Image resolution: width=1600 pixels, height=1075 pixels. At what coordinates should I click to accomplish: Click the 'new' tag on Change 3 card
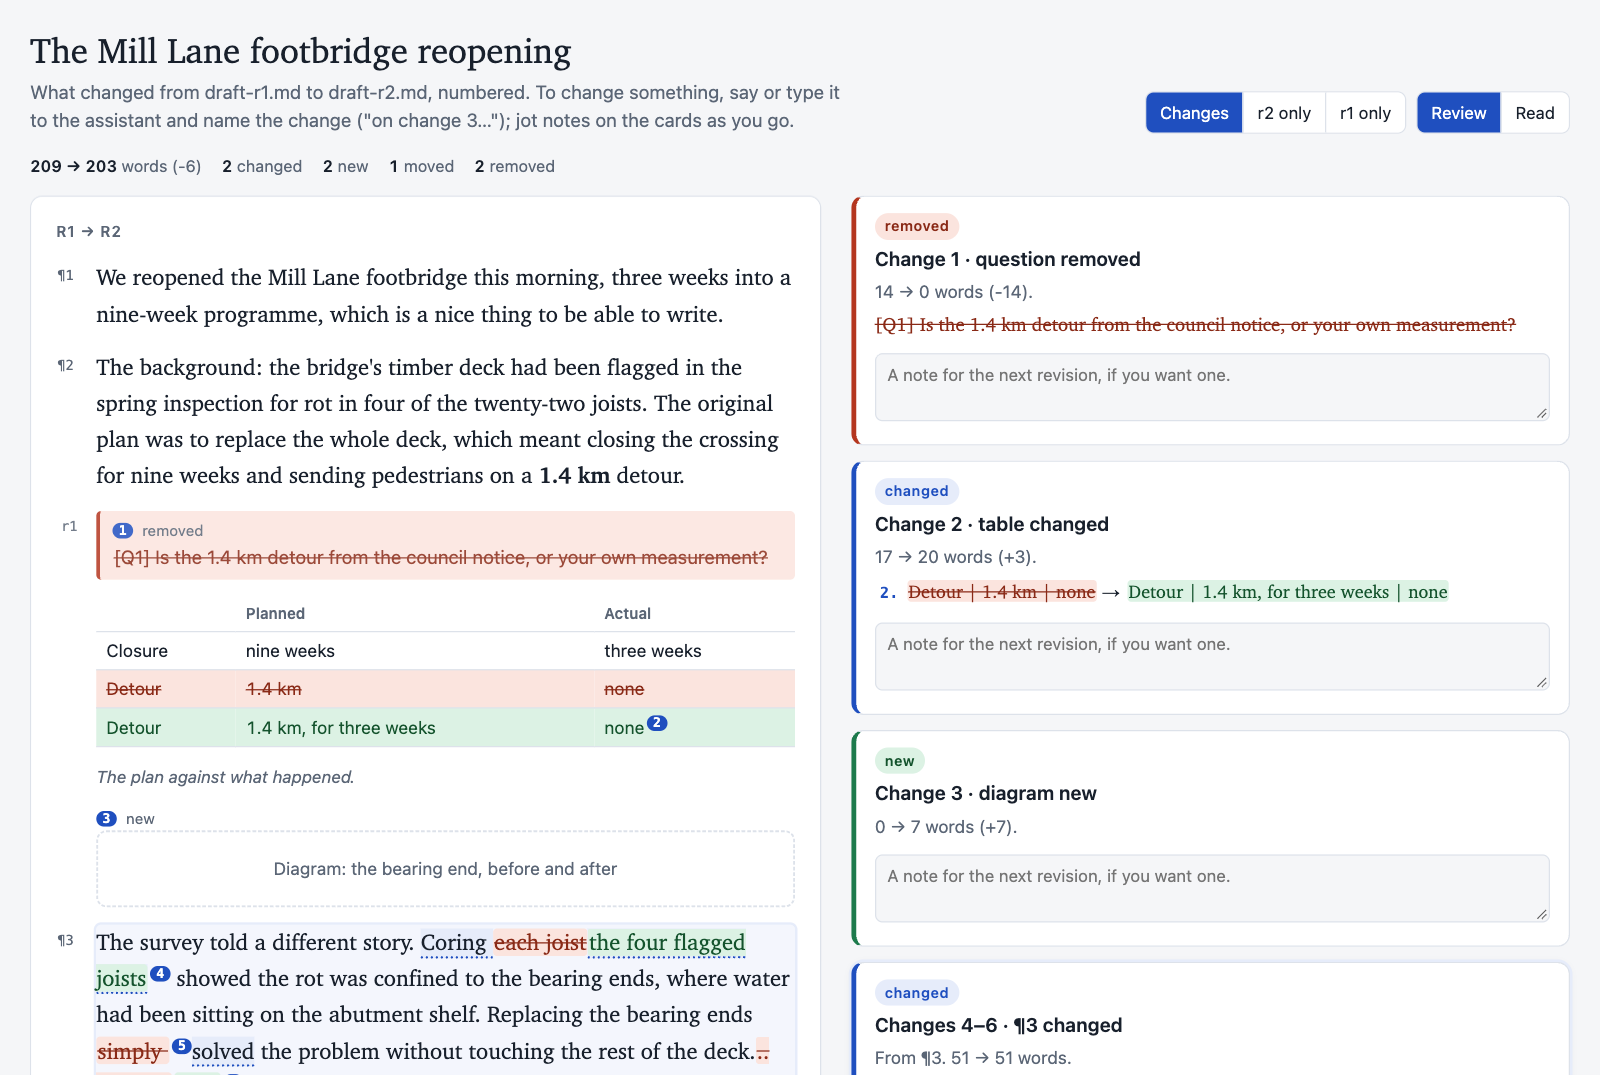coord(899,761)
